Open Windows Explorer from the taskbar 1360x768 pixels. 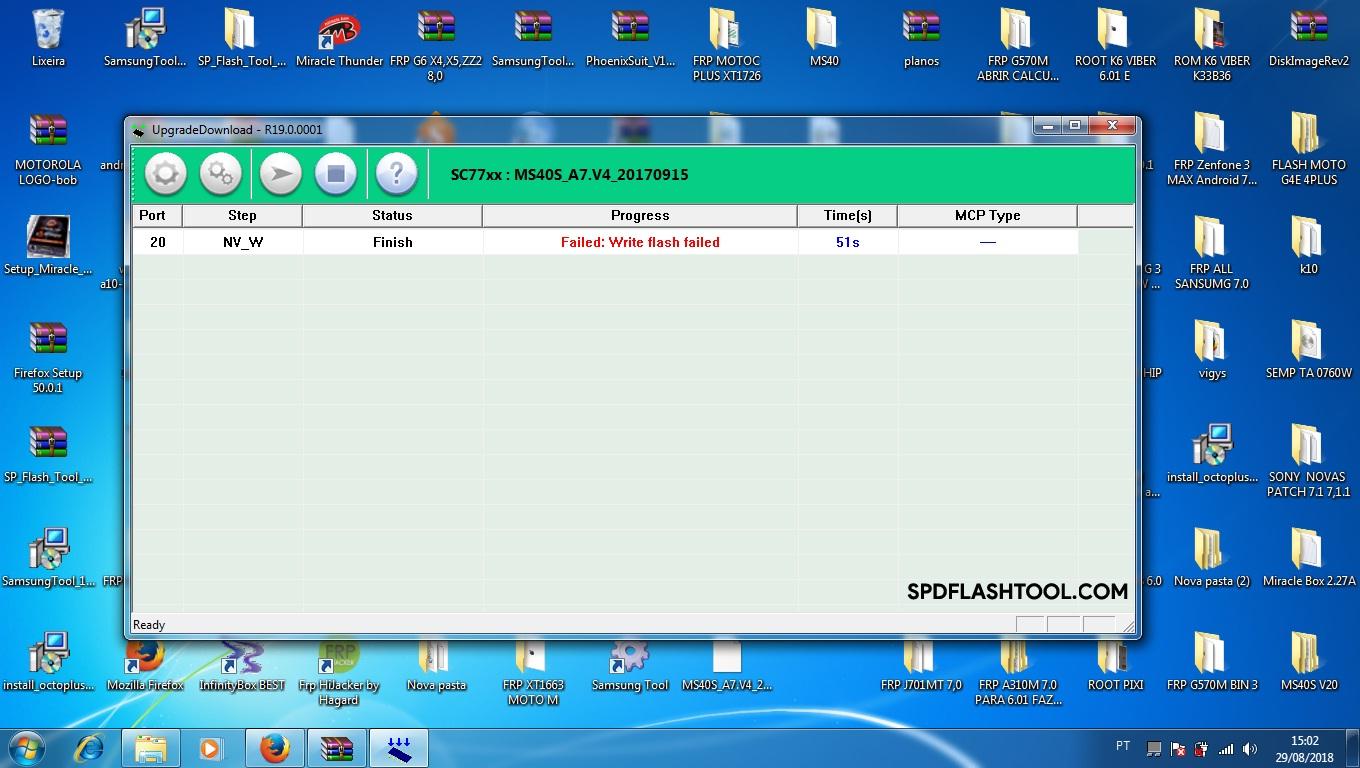click(151, 748)
